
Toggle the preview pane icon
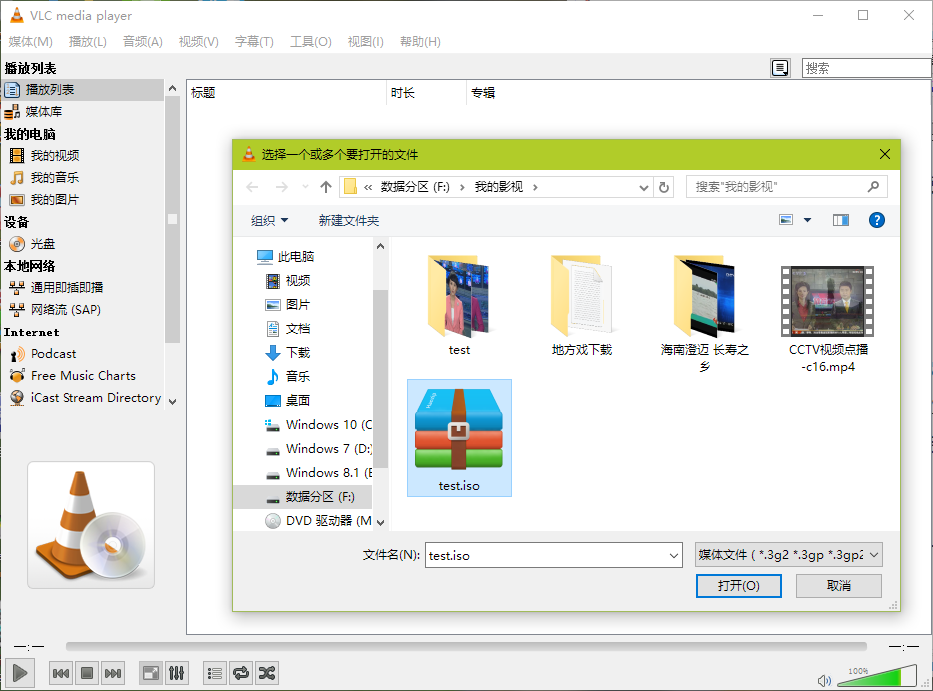pyautogui.click(x=841, y=220)
